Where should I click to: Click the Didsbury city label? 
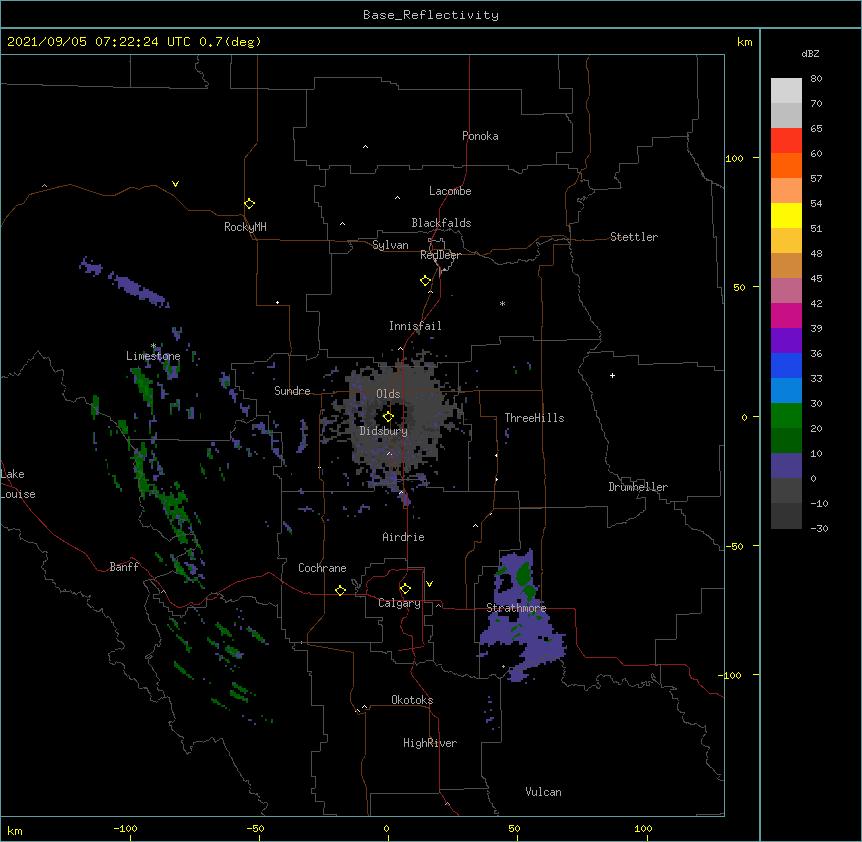pyautogui.click(x=384, y=431)
